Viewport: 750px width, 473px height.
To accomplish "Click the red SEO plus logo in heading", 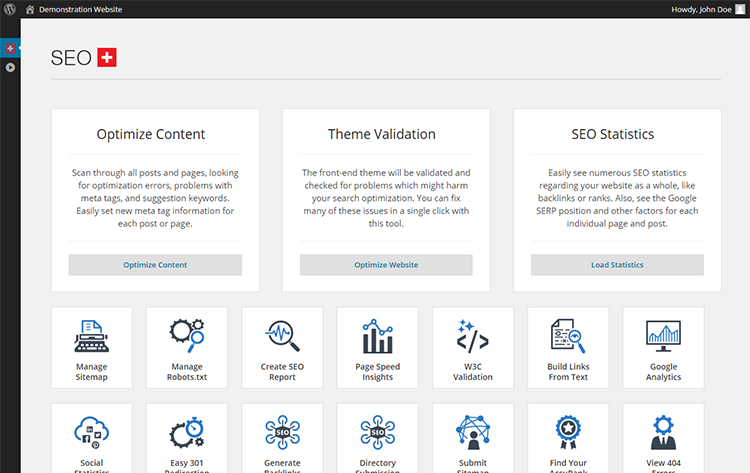I will click(x=107, y=57).
